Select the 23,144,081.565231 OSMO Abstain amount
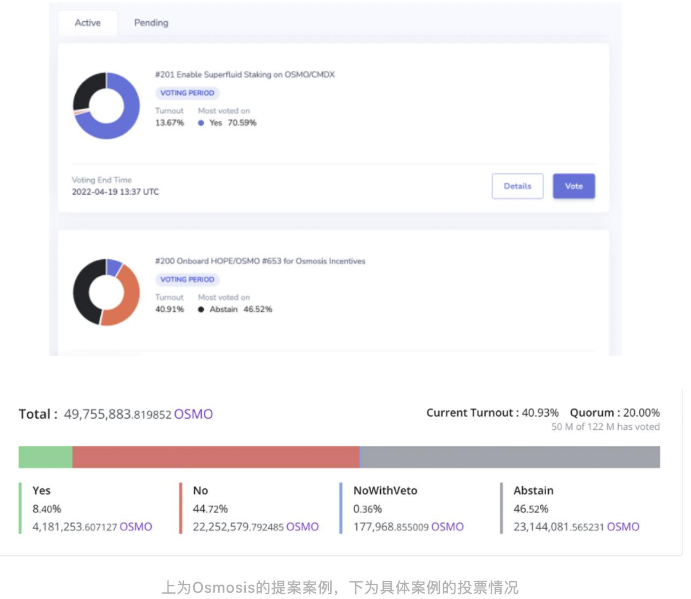Viewport: 691px width, 599px height. [x=576, y=527]
